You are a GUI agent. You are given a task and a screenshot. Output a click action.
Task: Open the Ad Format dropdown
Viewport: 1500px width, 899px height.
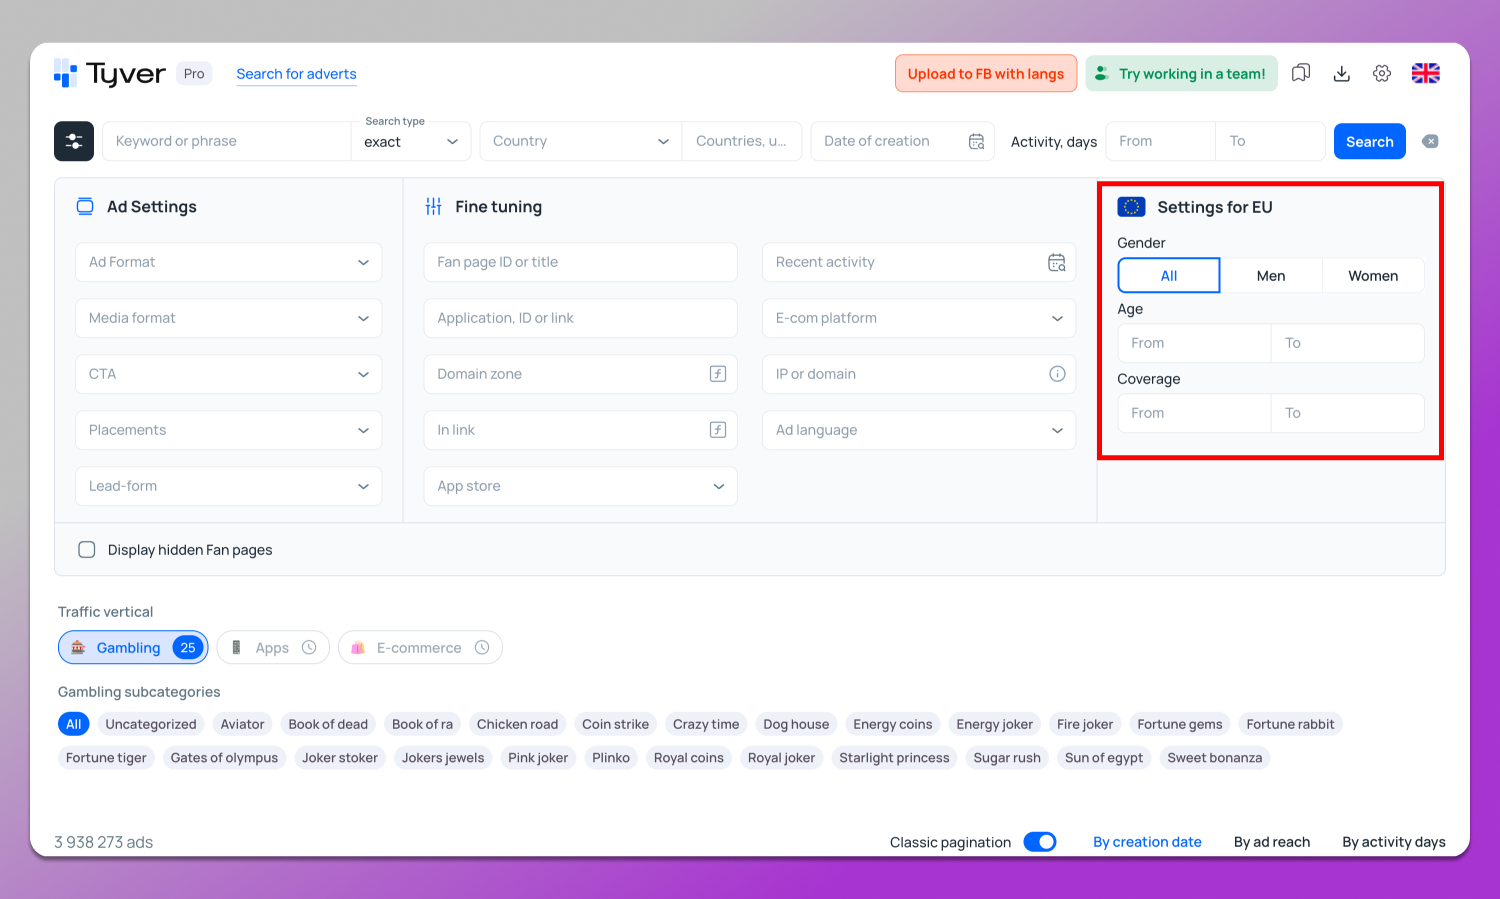[228, 262]
